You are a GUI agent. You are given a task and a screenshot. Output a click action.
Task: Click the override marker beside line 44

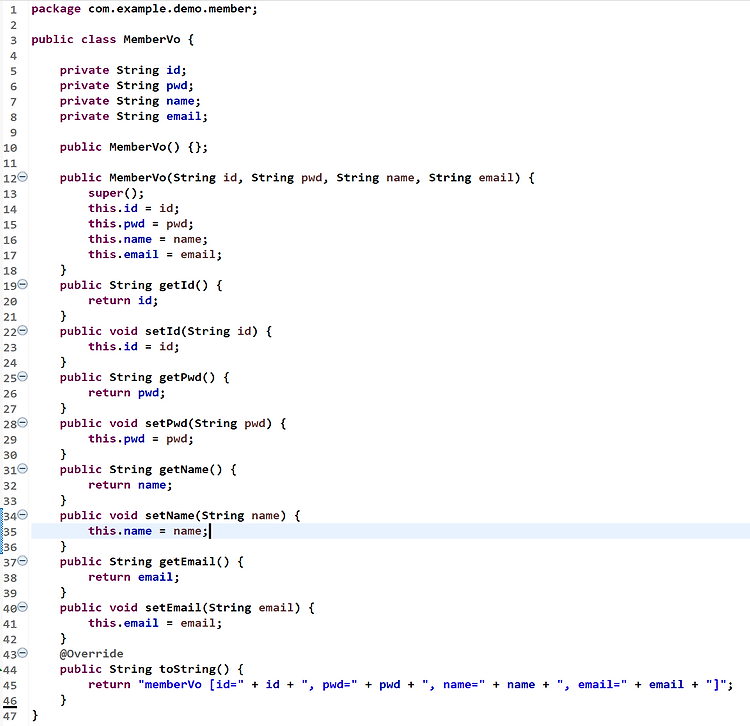[x=1, y=669]
